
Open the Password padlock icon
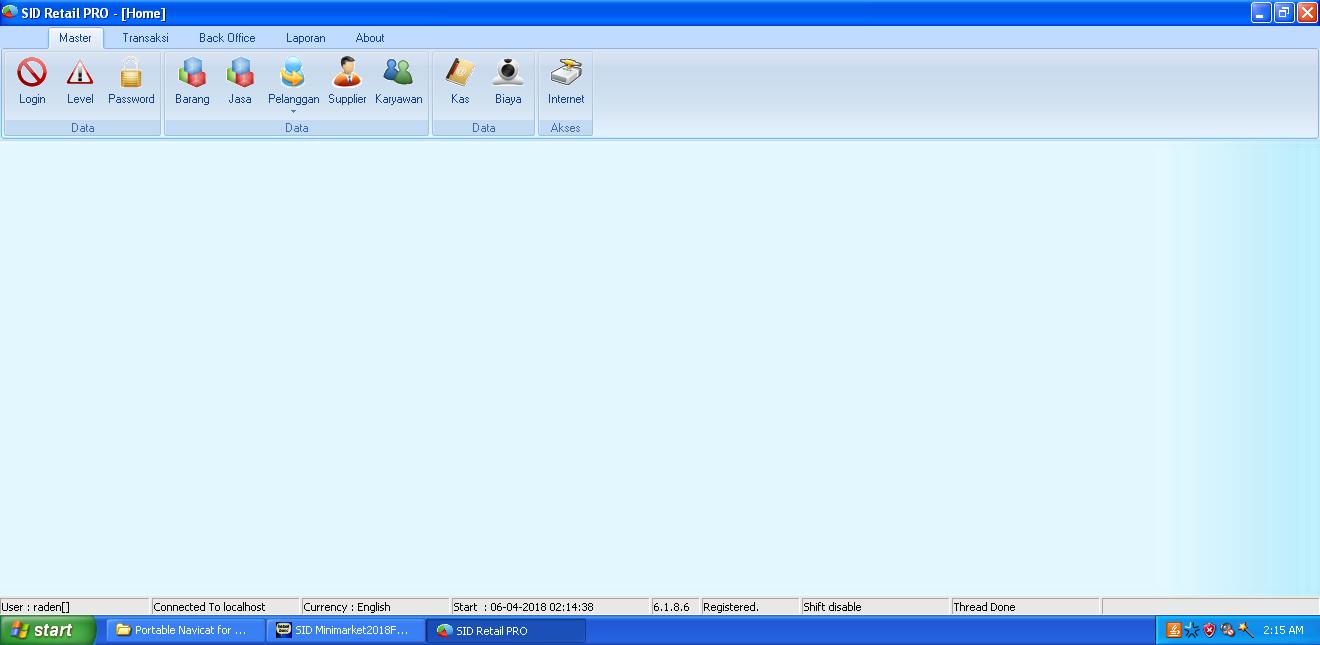(x=131, y=81)
